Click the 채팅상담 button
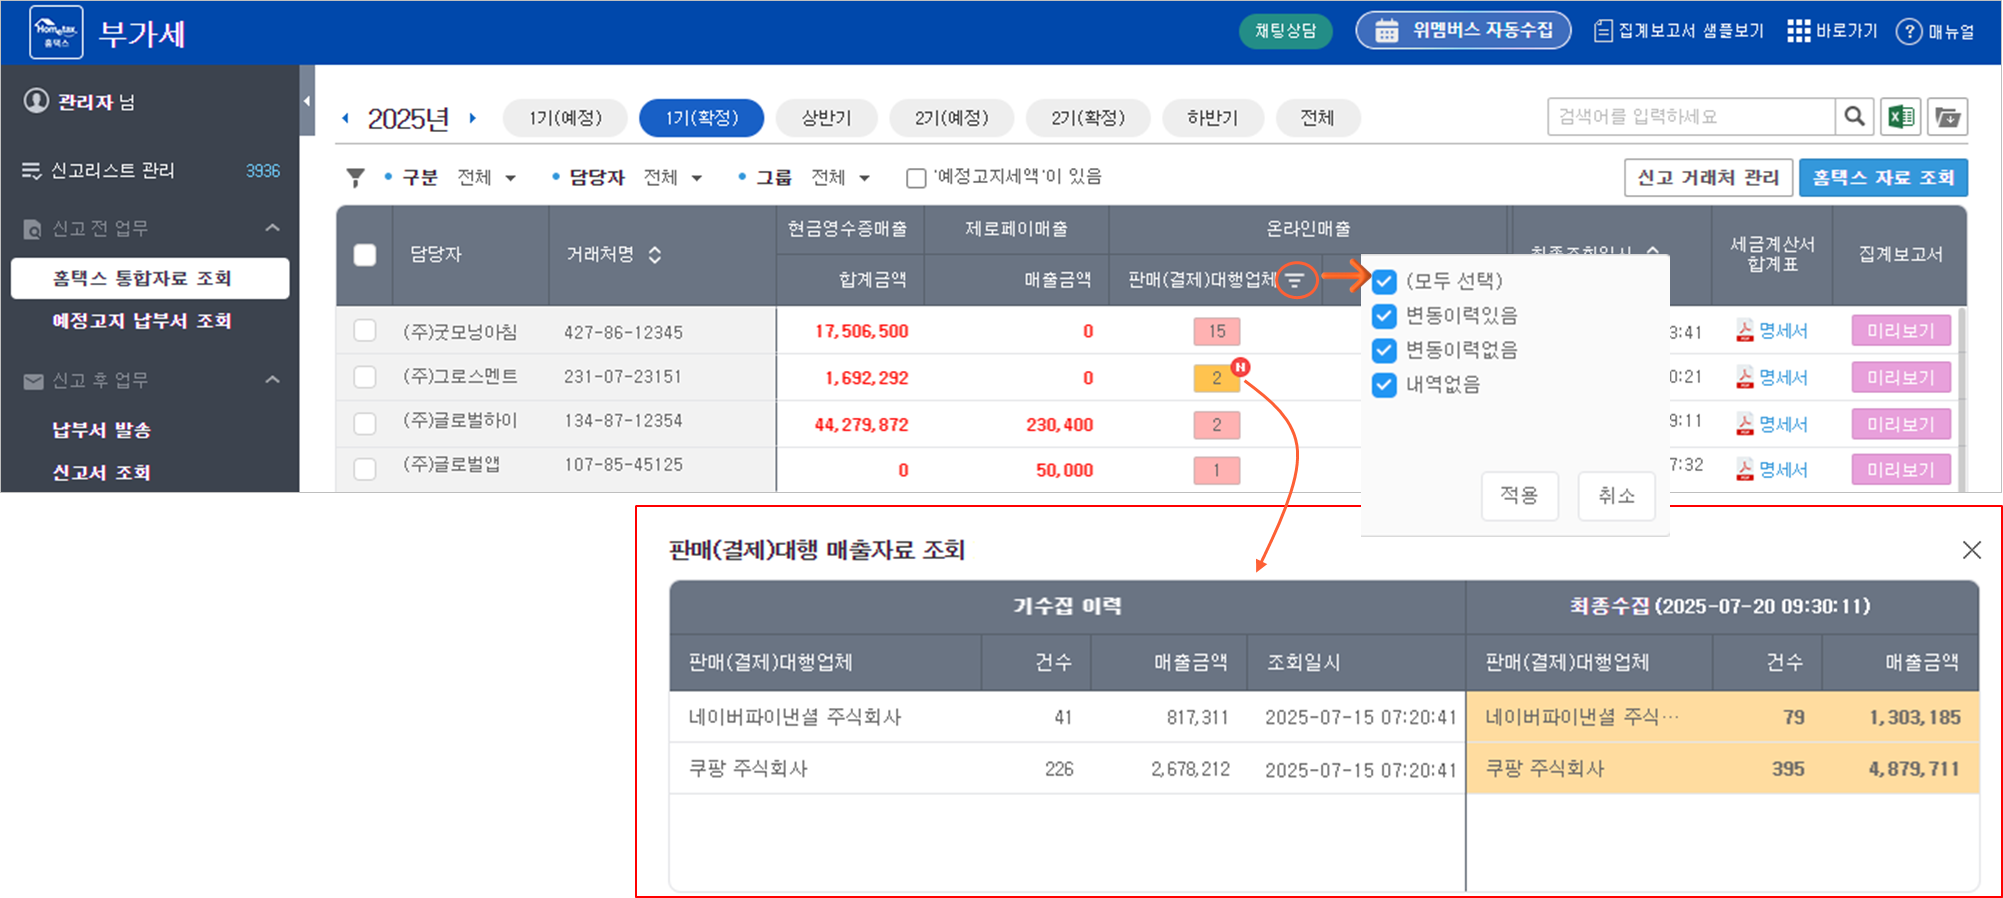Screen dimensions: 2003x898 point(1286,31)
